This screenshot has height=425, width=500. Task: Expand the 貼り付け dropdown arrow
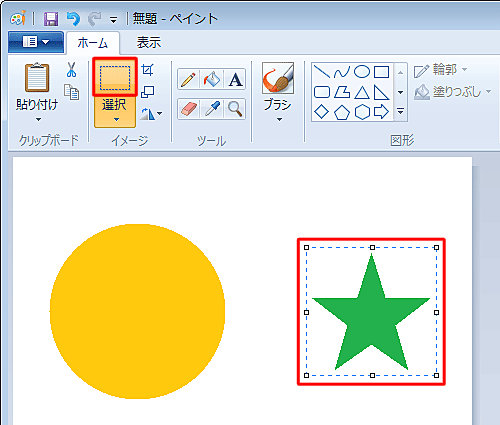38,119
